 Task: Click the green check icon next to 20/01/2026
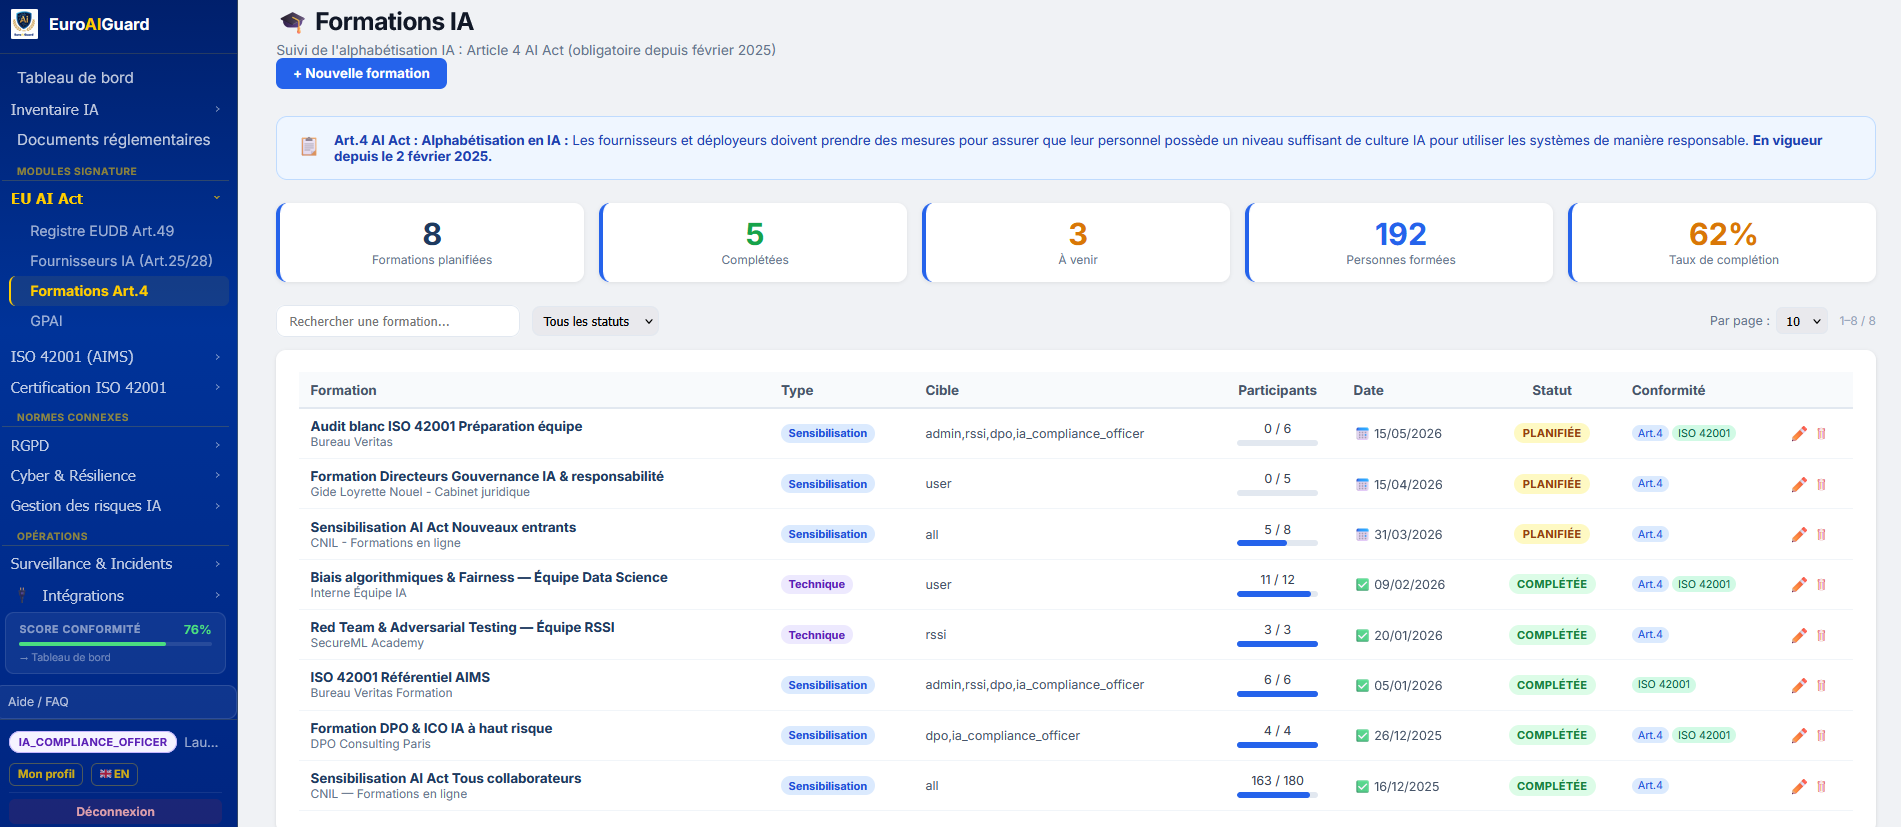pos(1362,635)
